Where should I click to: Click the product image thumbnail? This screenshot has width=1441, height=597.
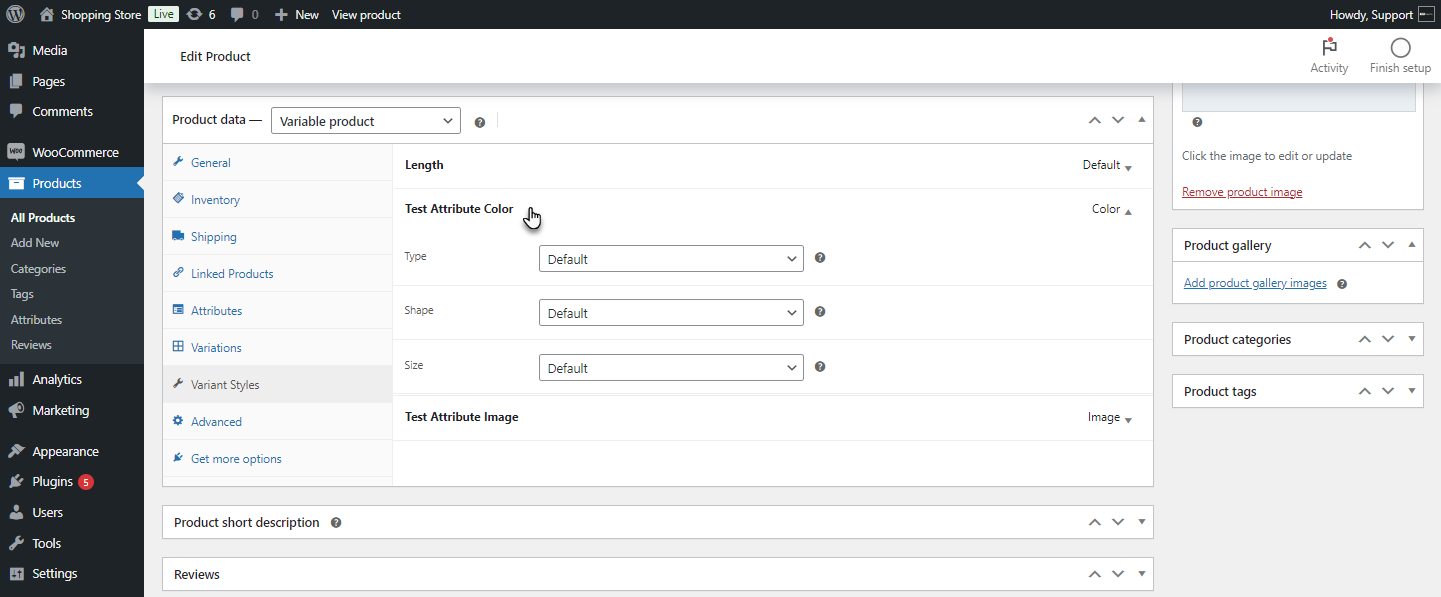coord(1299,97)
